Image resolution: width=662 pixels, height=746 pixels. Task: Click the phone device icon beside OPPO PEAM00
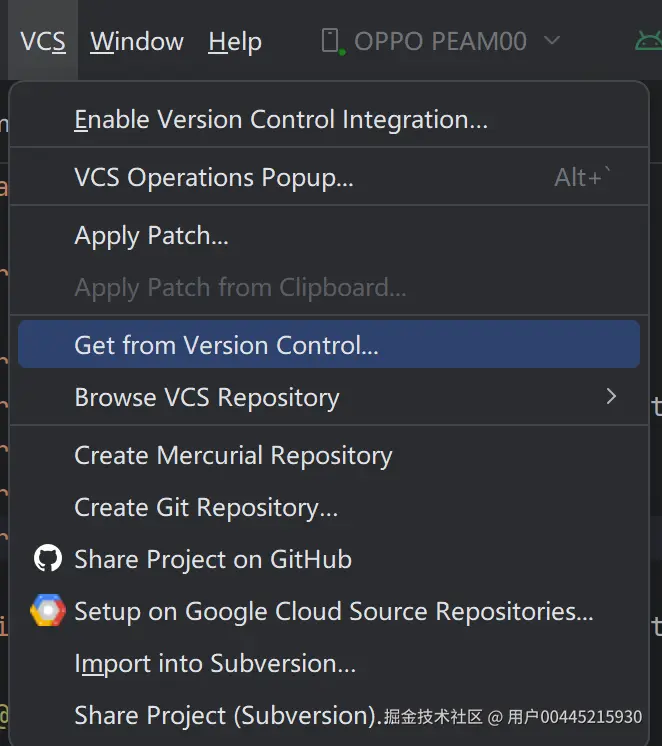point(330,41)
